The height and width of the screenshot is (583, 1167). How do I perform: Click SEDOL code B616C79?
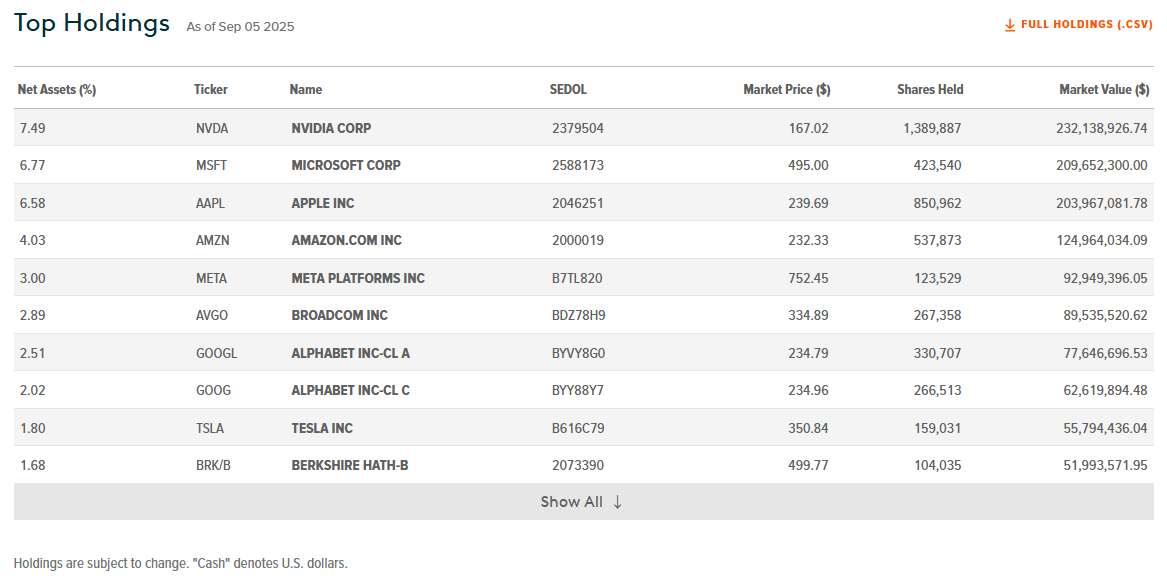578,428
